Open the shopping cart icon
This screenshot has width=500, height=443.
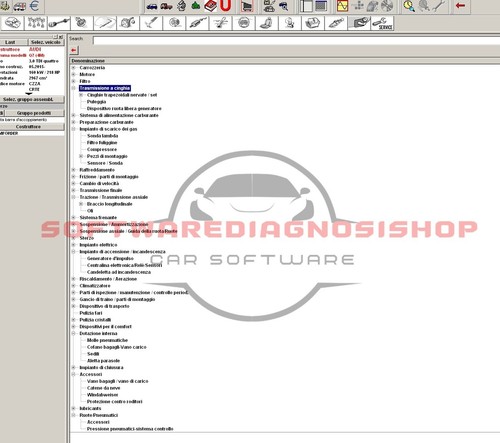247,6
